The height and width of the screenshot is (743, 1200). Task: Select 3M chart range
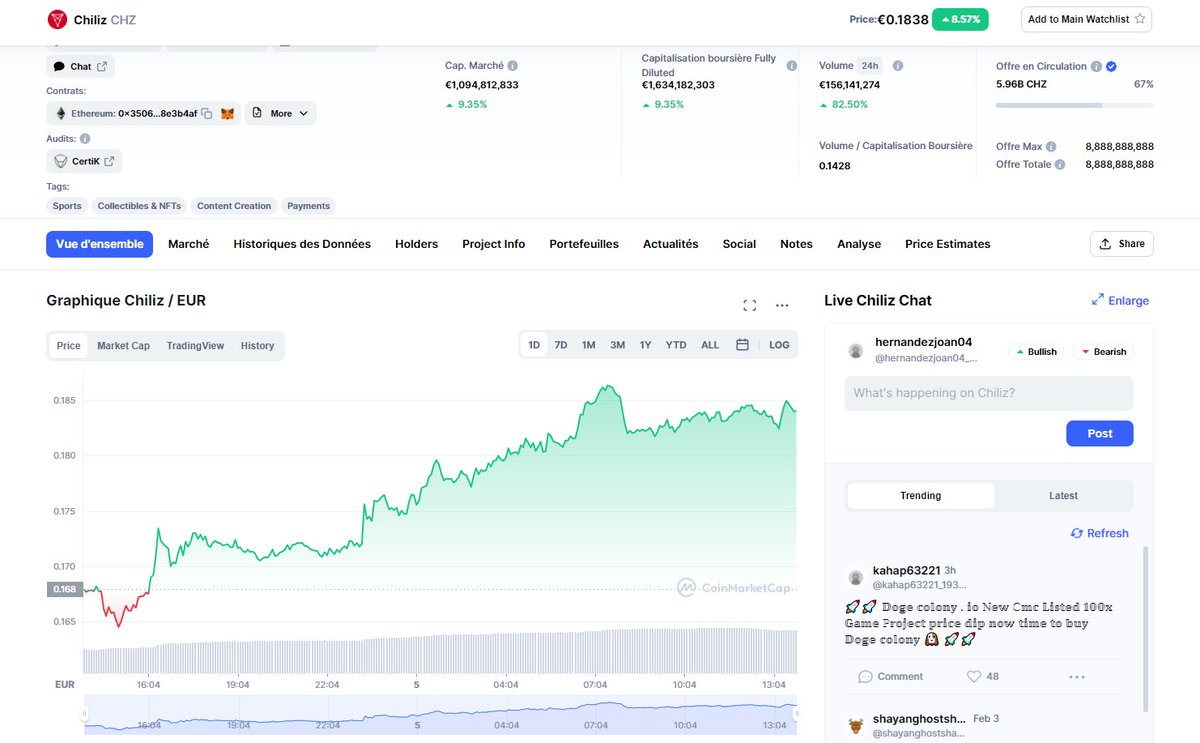point(618,345)
